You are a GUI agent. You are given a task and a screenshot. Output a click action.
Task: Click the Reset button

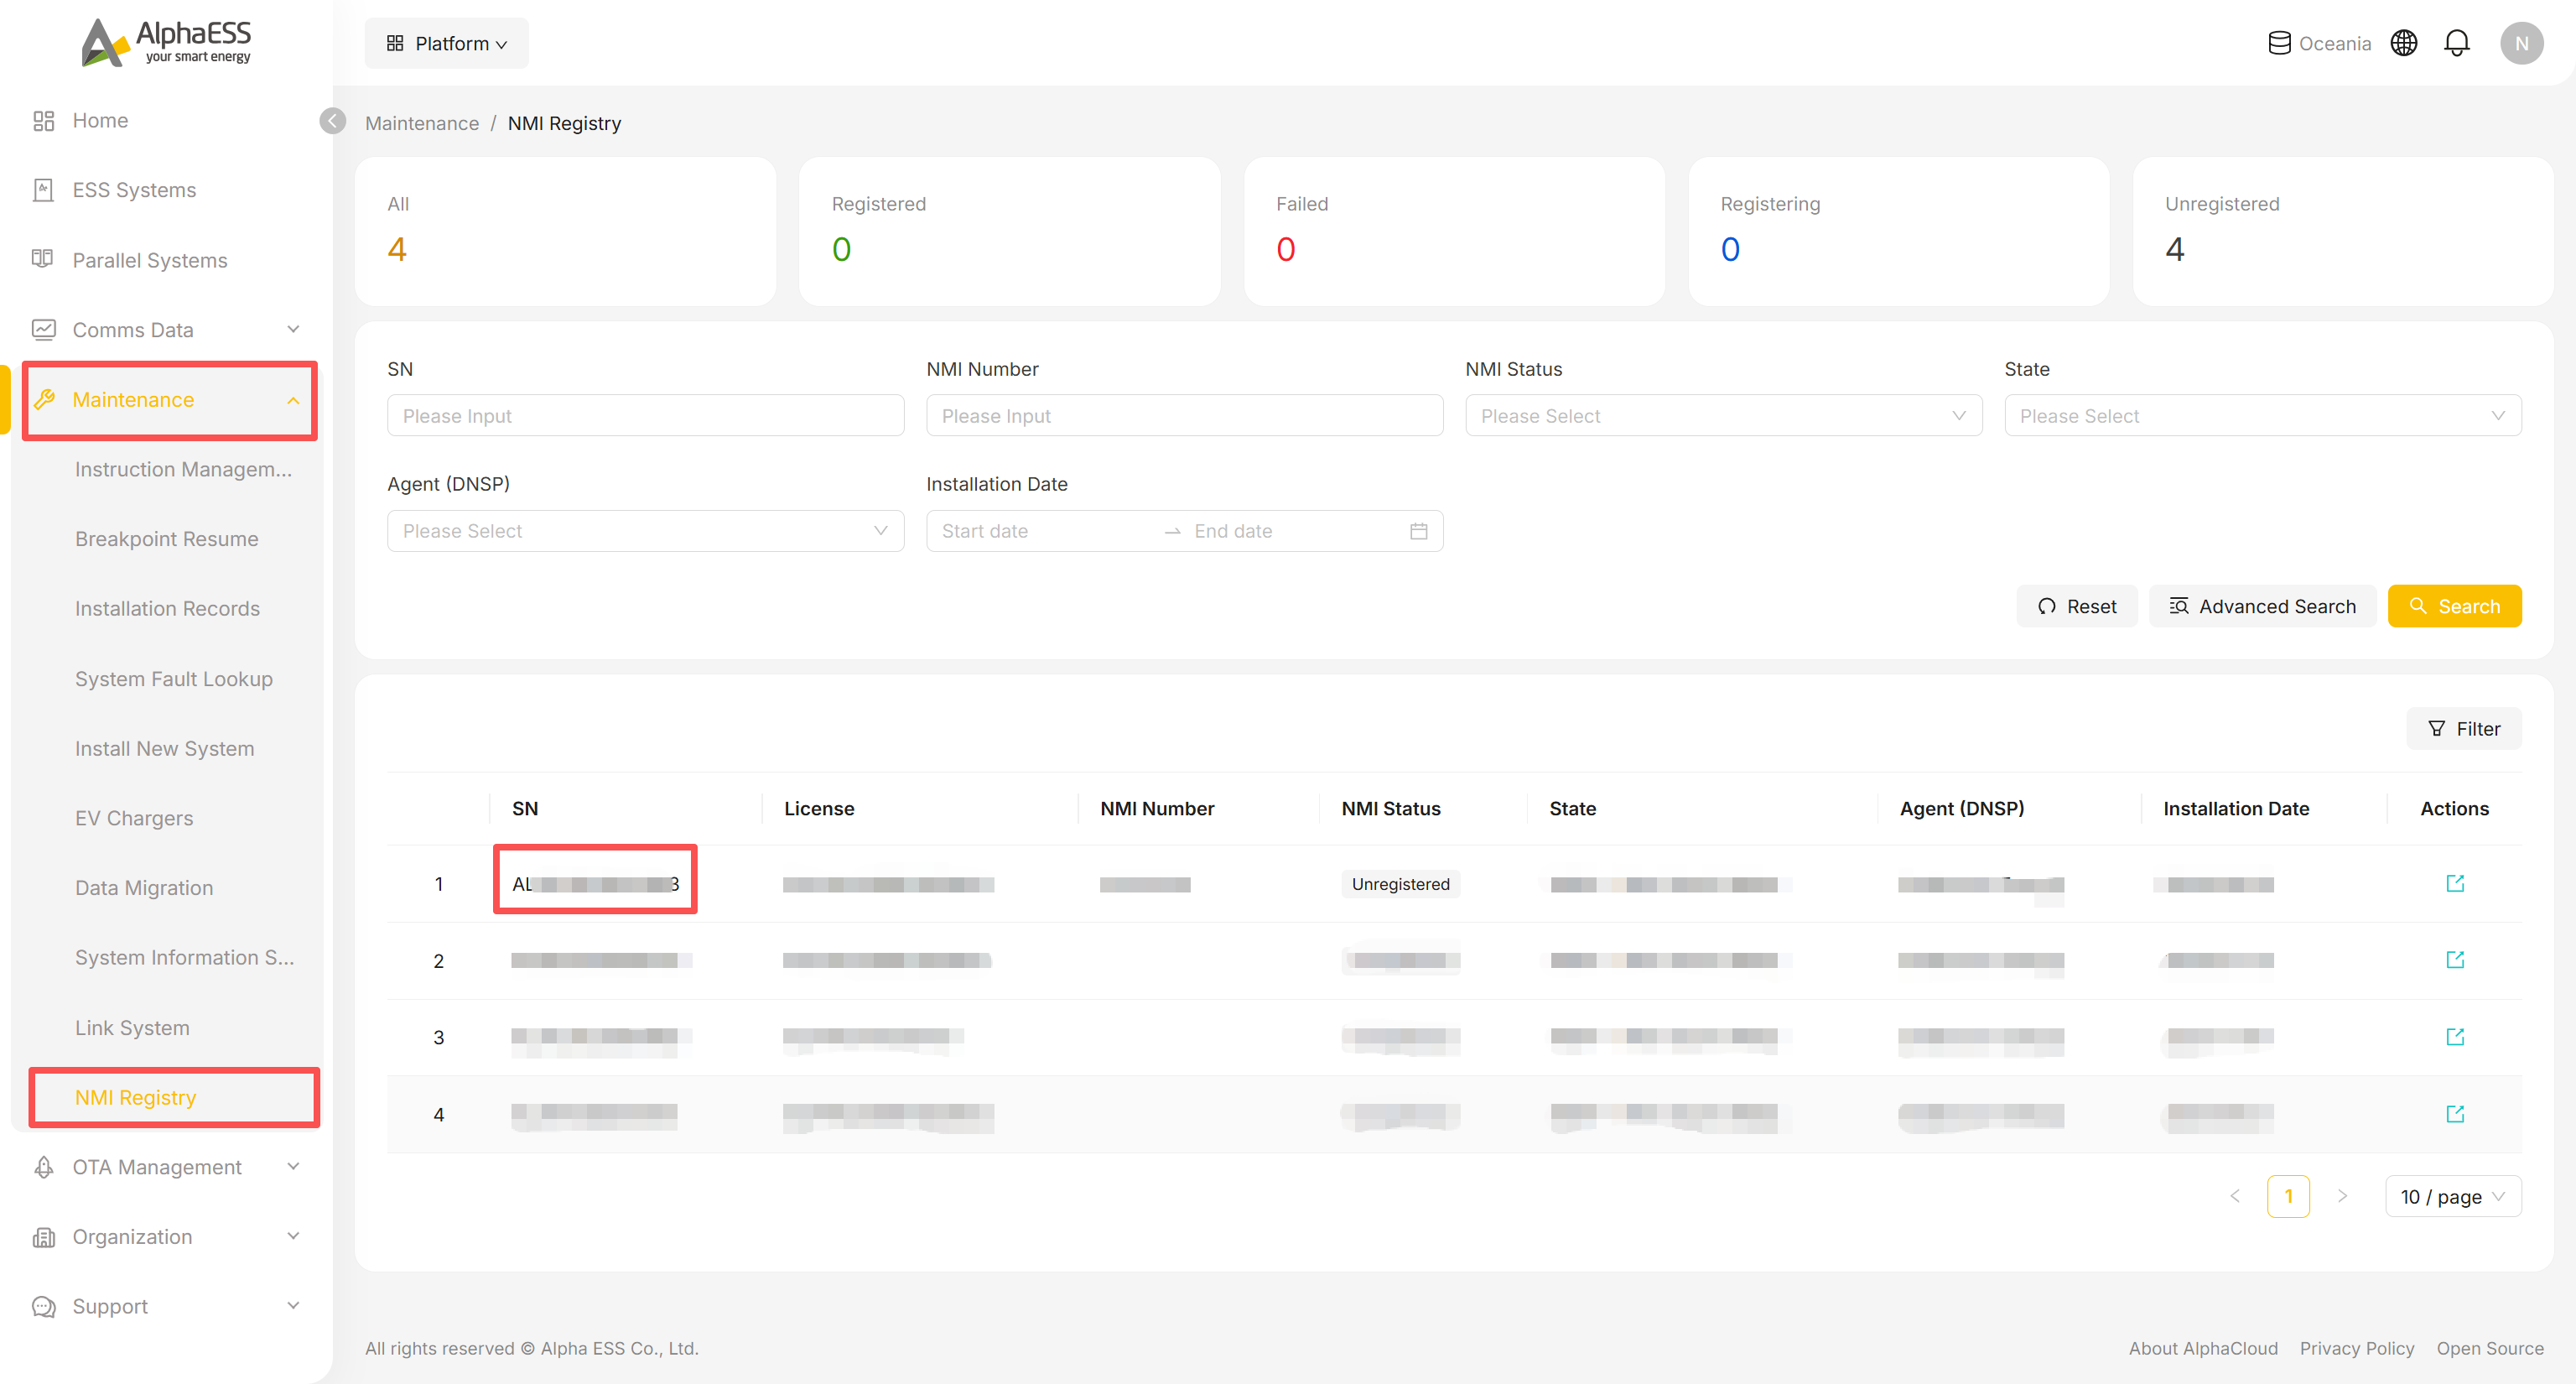coord(2076,606)
